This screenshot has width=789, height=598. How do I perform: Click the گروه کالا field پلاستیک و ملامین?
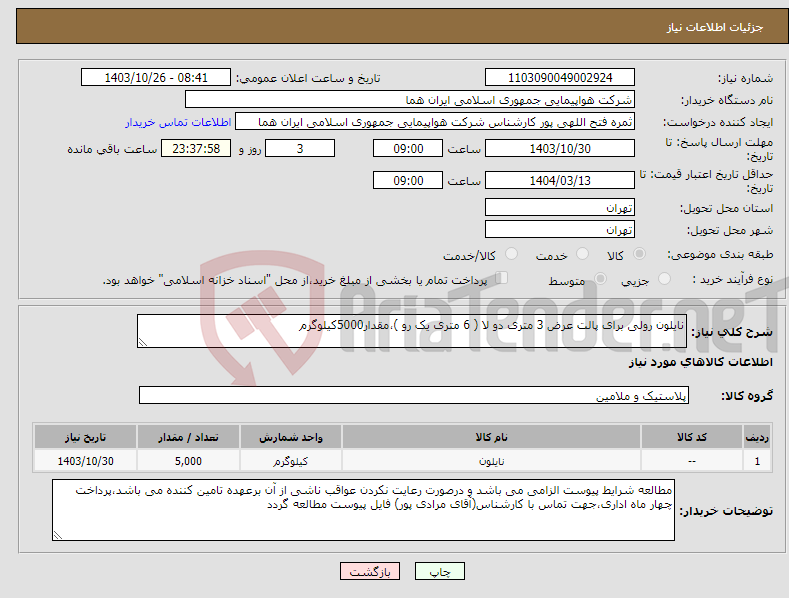414,396
